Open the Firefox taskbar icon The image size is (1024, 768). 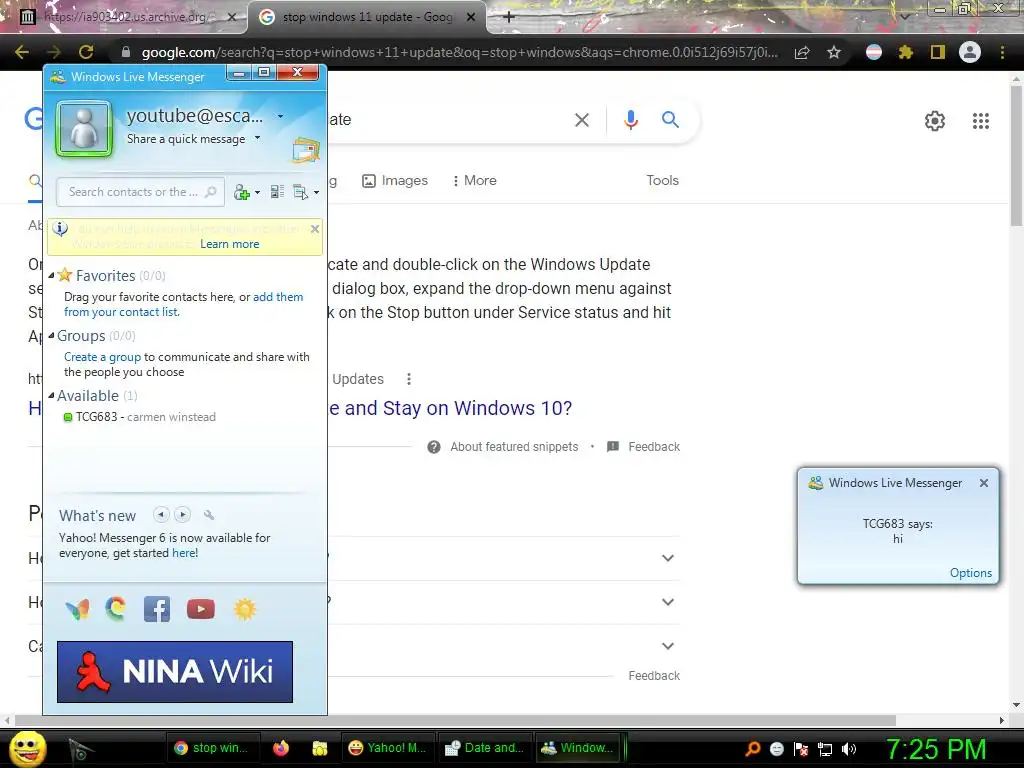click(x=281, y=748)
